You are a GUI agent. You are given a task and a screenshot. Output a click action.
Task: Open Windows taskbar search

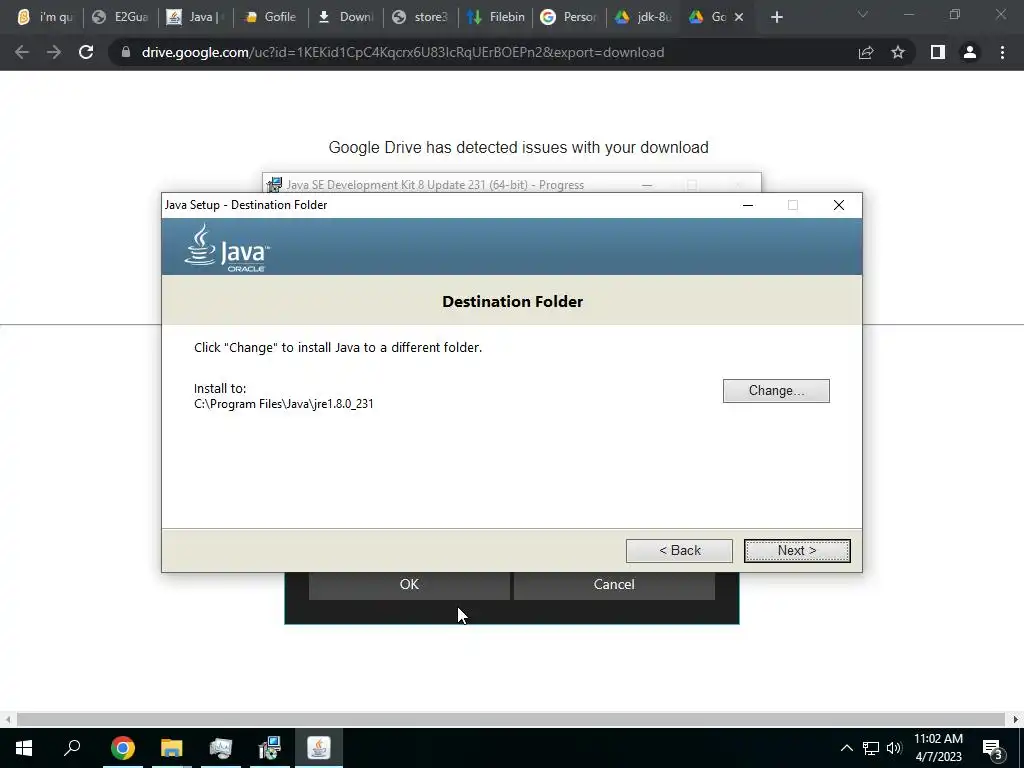click(72, 748)
